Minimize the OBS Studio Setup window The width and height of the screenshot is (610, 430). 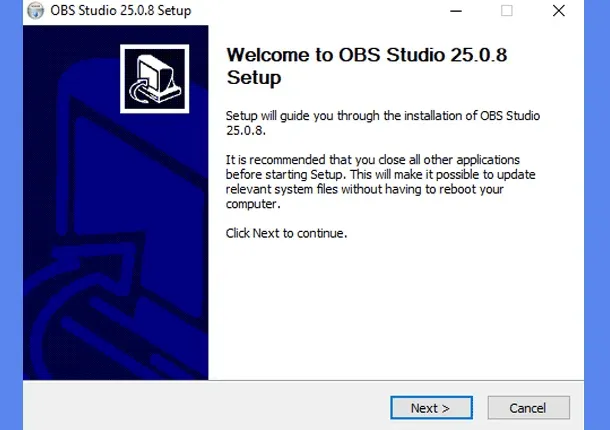(454, 11)
